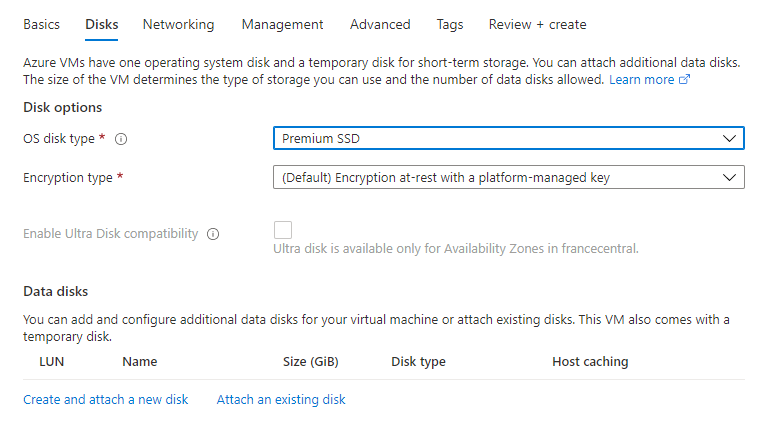Switch to the Advanced tab
Viewport: 771px width, 437px height.
coord(380,24)
